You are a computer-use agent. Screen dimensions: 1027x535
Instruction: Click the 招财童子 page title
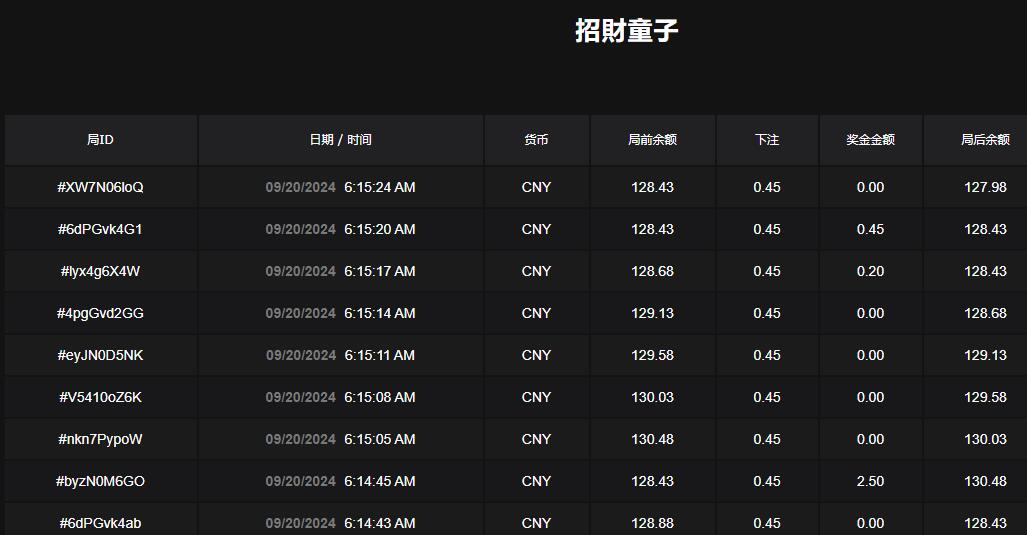pos(626,31)
